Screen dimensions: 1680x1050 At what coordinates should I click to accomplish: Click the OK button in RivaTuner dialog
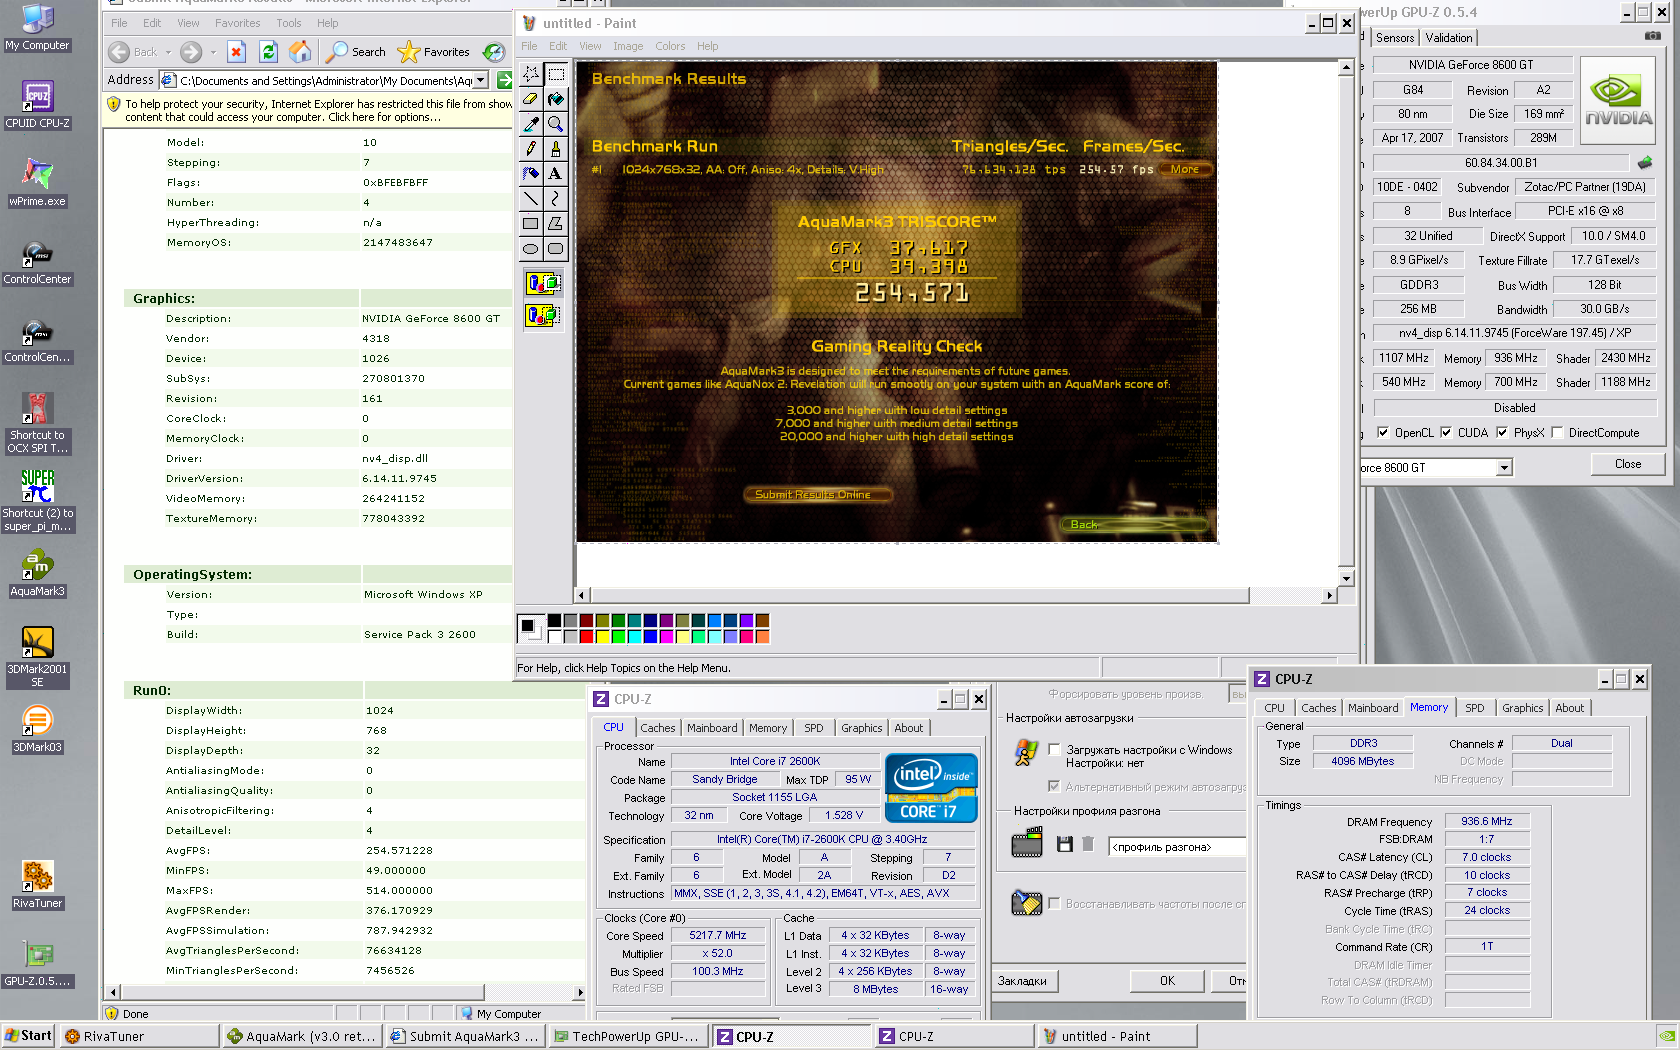(1167, 981)
